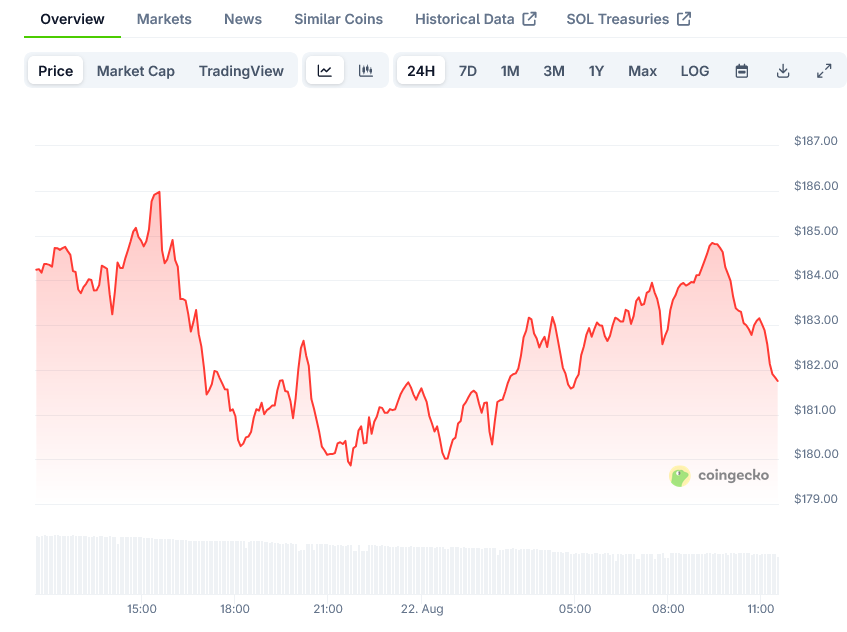
Task: Click external link icon beside Historical Data
Action: tap(529, 19)
